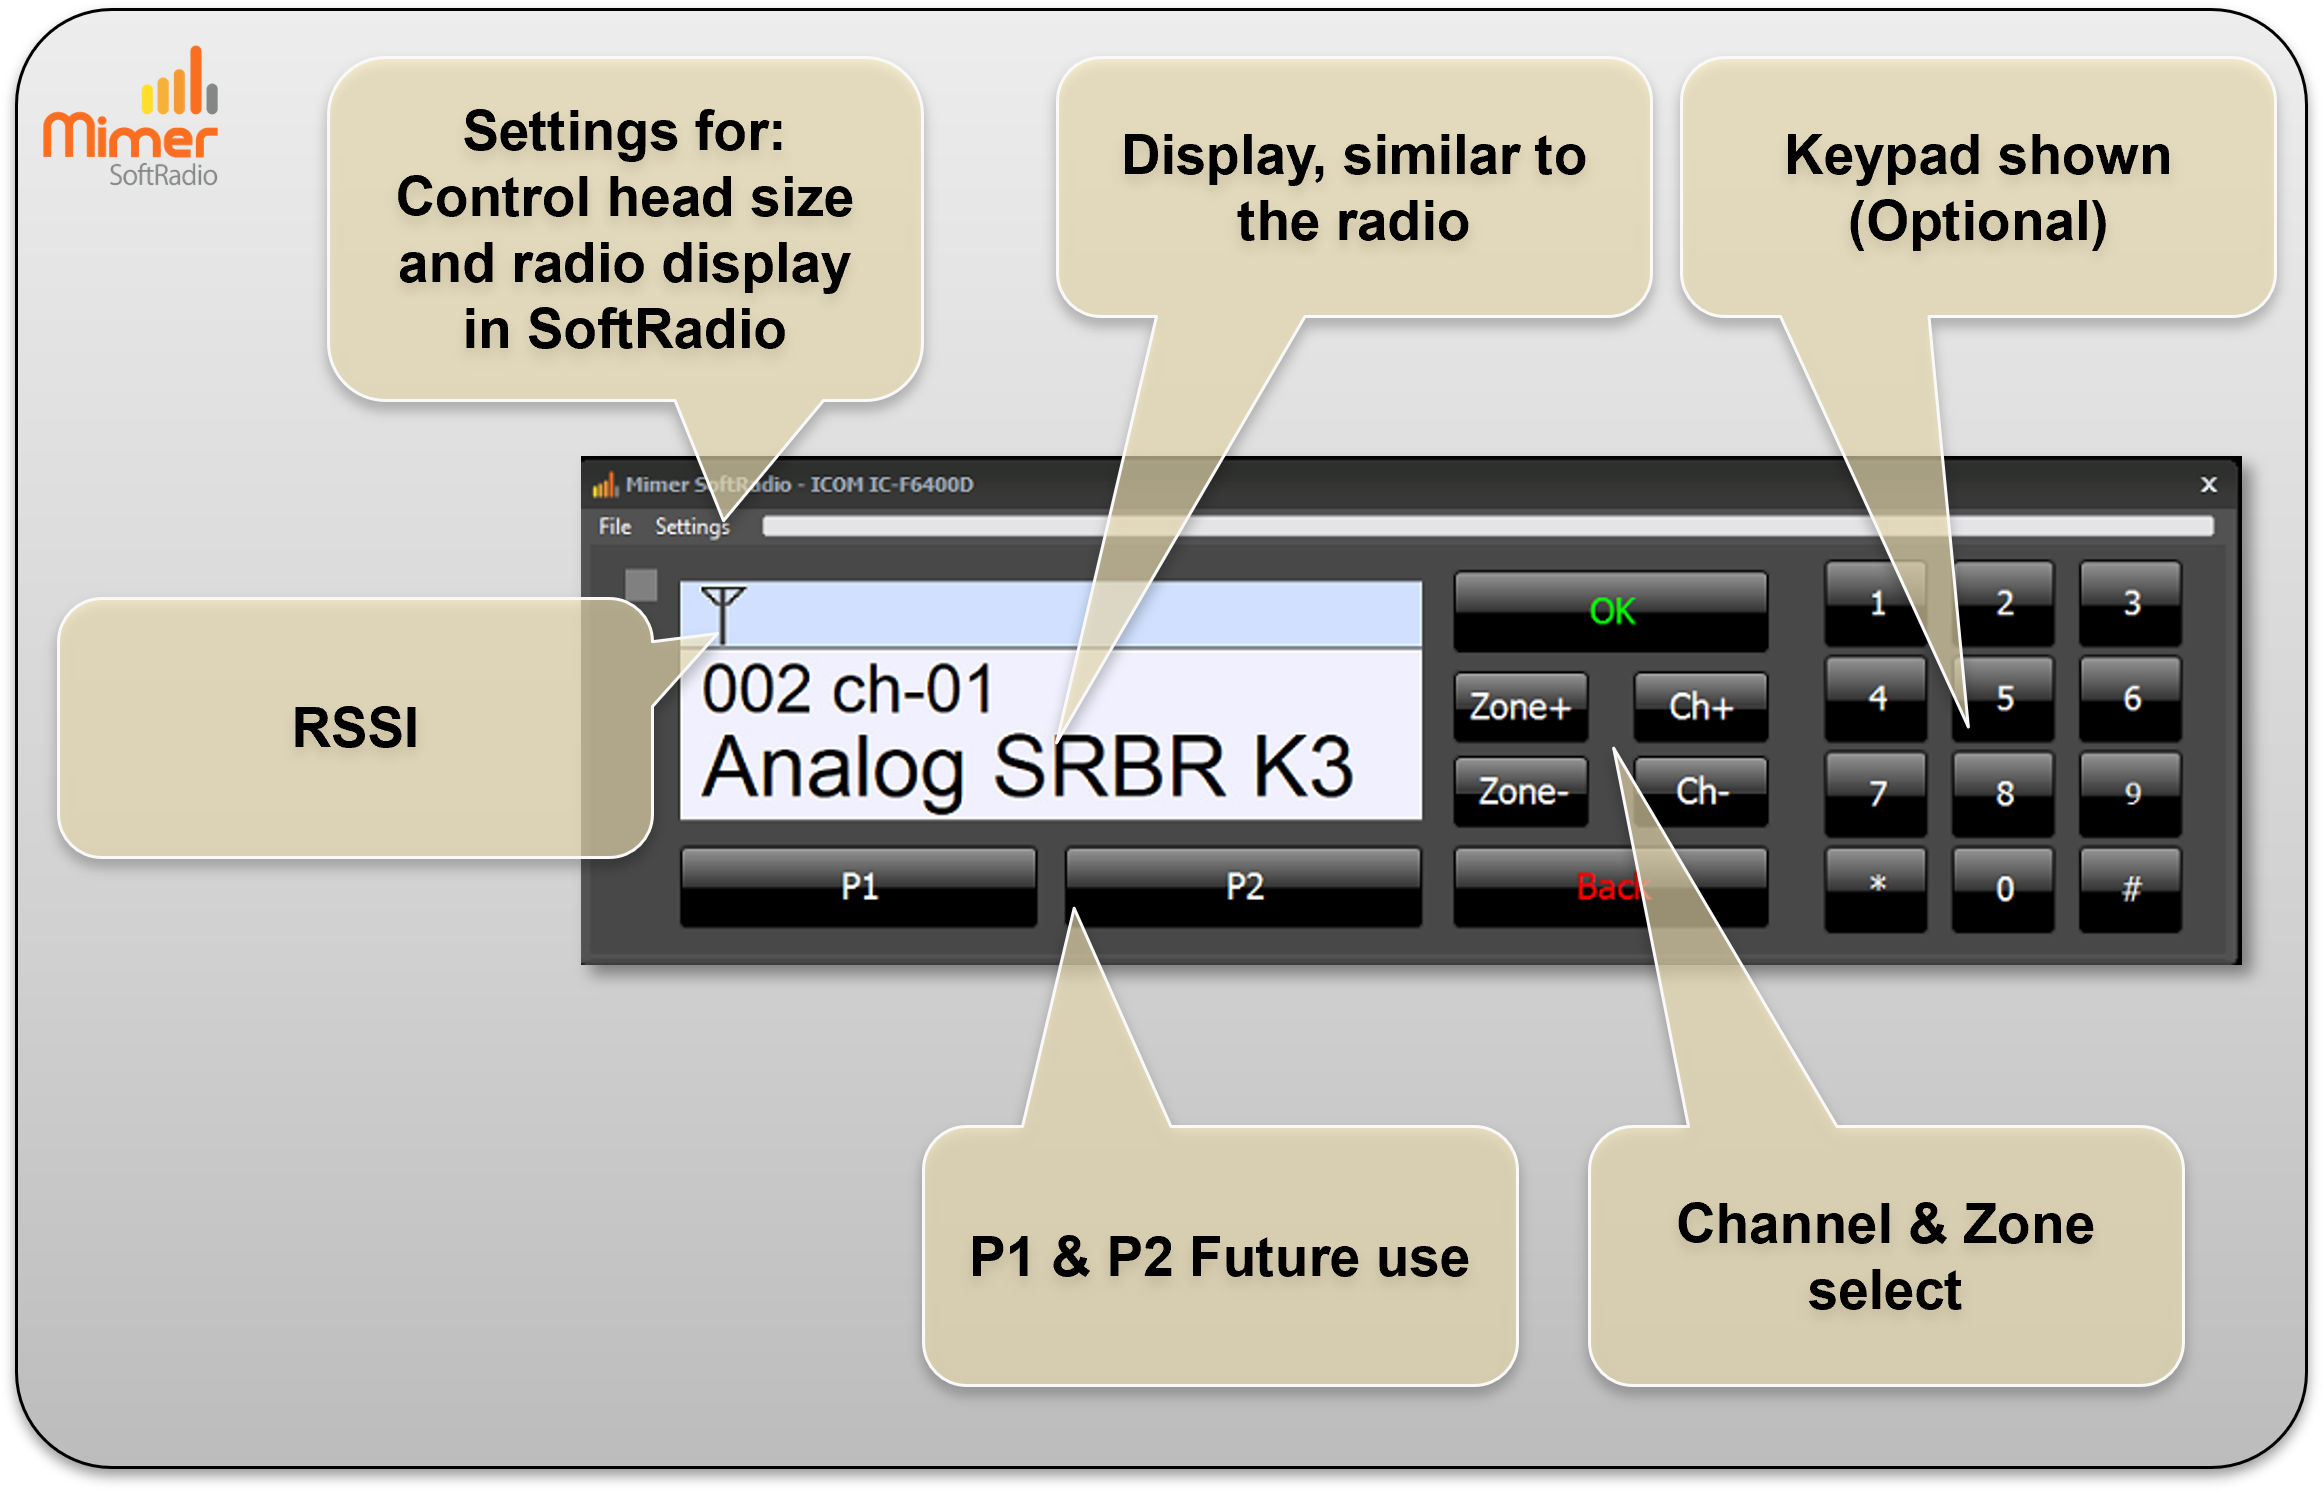This screenshot has width=2323, height=1491.
Task: Tap keypad digit 9
Action: tap(2130, 794)
